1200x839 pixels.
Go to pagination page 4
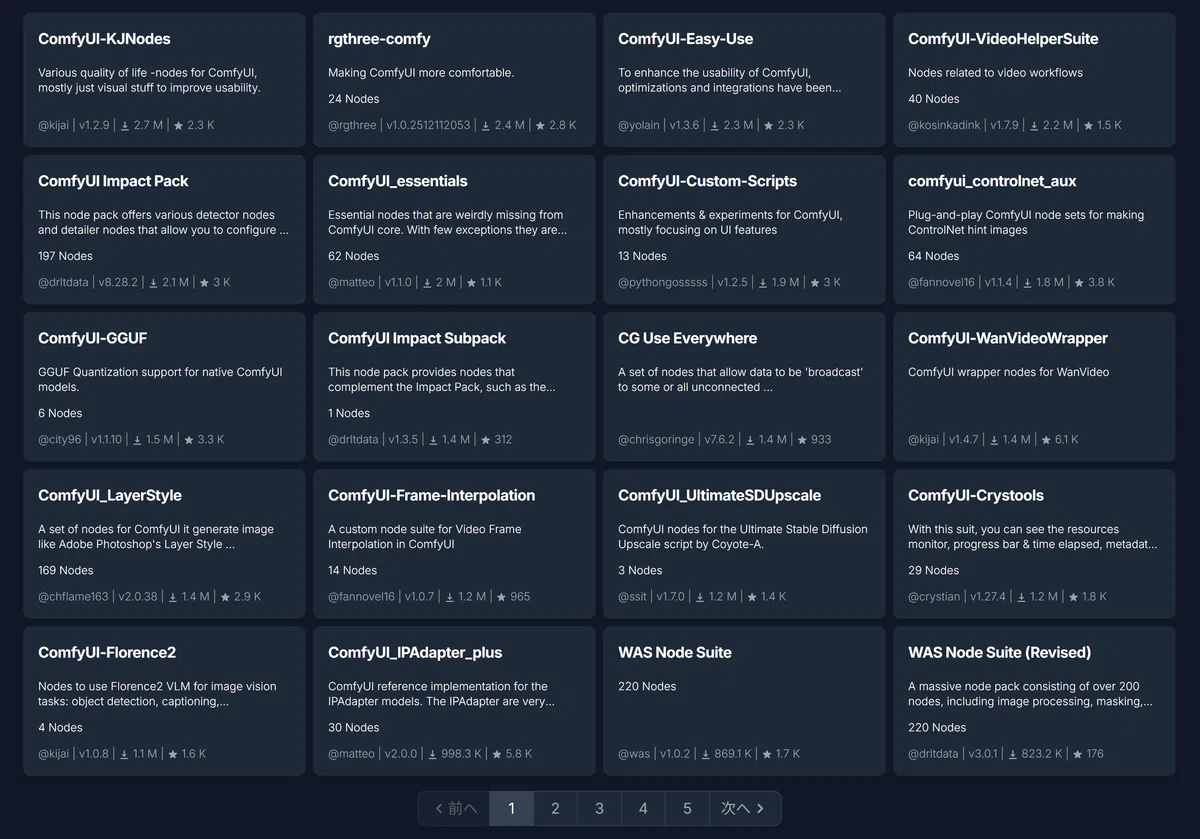tap(644, 808)
